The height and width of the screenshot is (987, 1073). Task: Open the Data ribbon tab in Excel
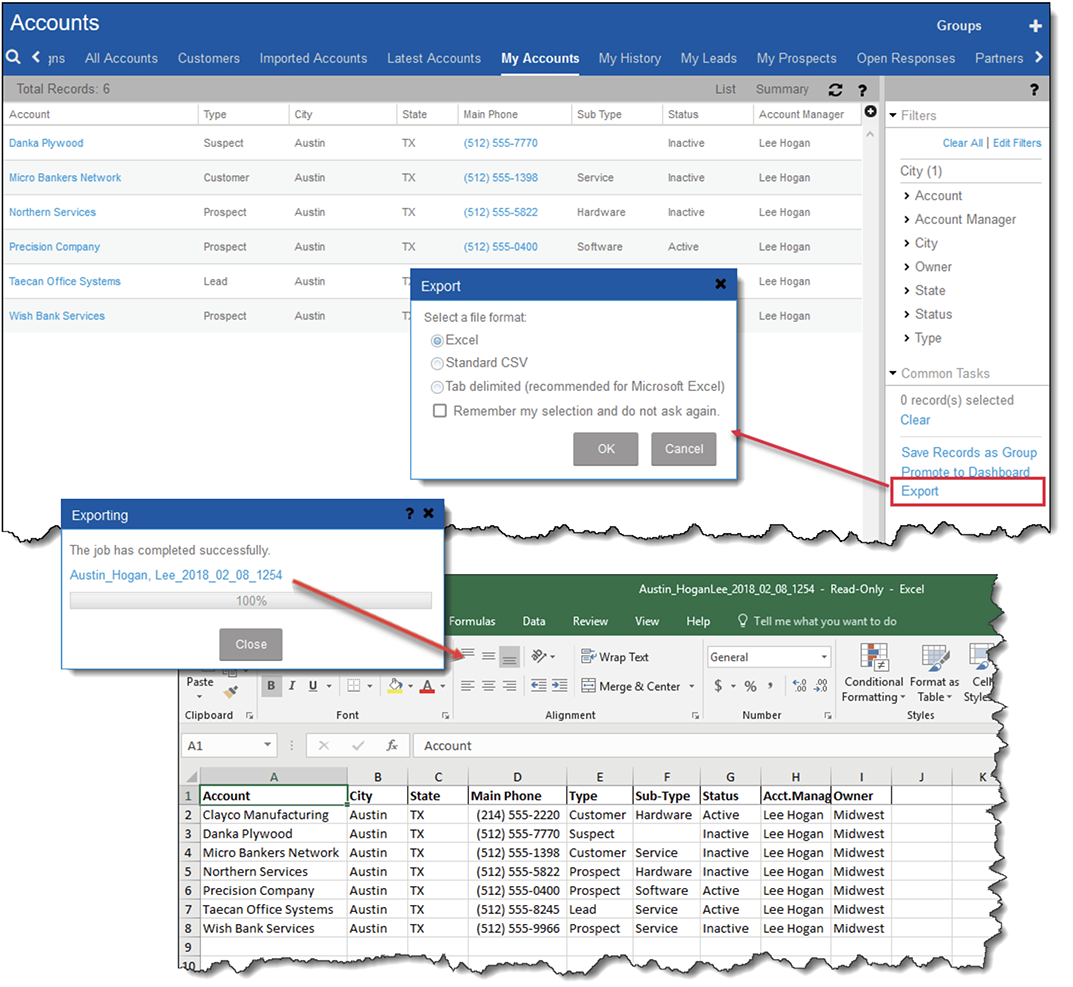pyautogui.click(x=534, y=621)
